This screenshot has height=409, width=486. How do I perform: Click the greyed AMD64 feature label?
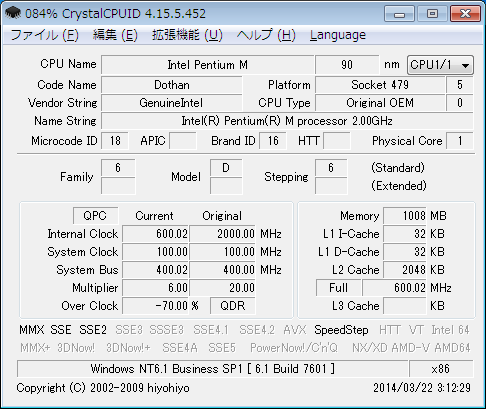(x=452, y=348)
